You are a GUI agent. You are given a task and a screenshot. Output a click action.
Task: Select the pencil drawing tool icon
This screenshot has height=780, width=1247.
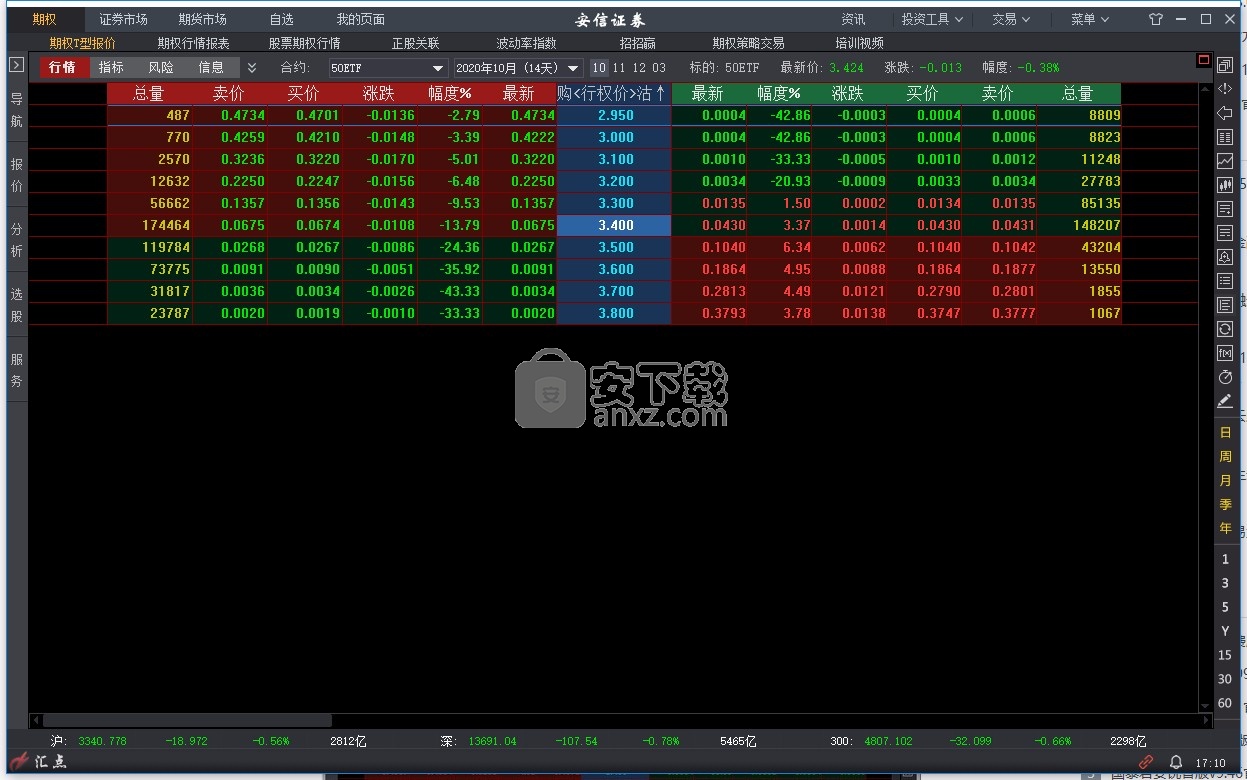(x=1225, y=401)
